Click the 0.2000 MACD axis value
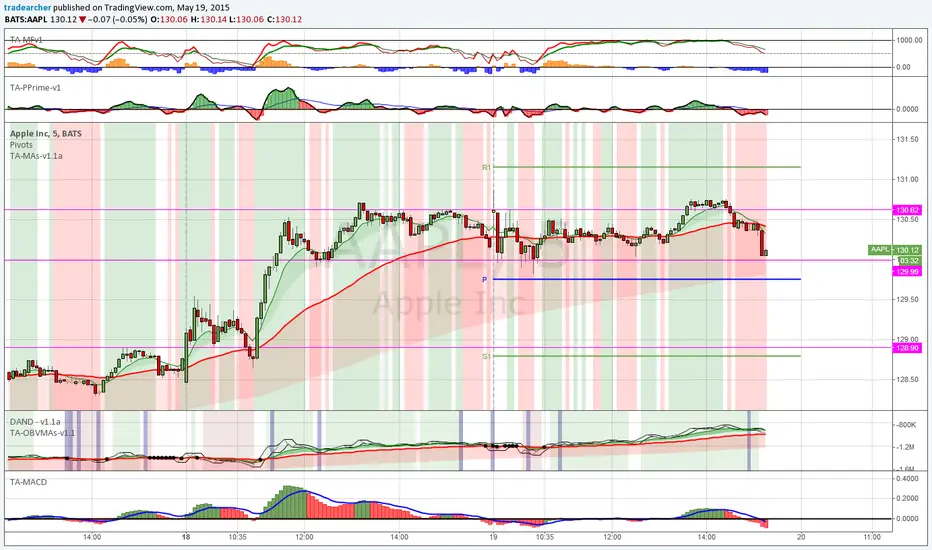The image size is (932, 550). 906,498
